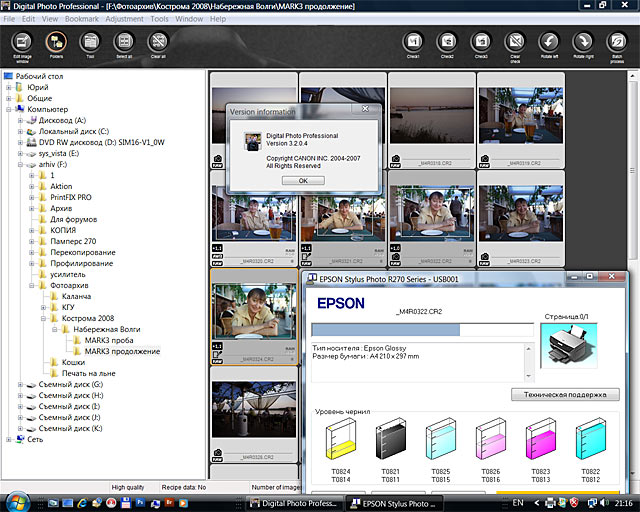Click the Select all toolbar icon
The width and height of the screenshot is (640, 512).
[124, 42]
